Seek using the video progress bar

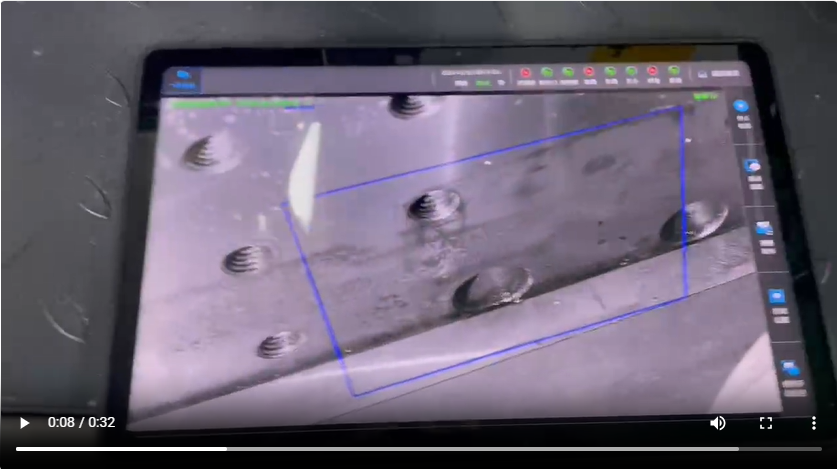click(418, 449)
